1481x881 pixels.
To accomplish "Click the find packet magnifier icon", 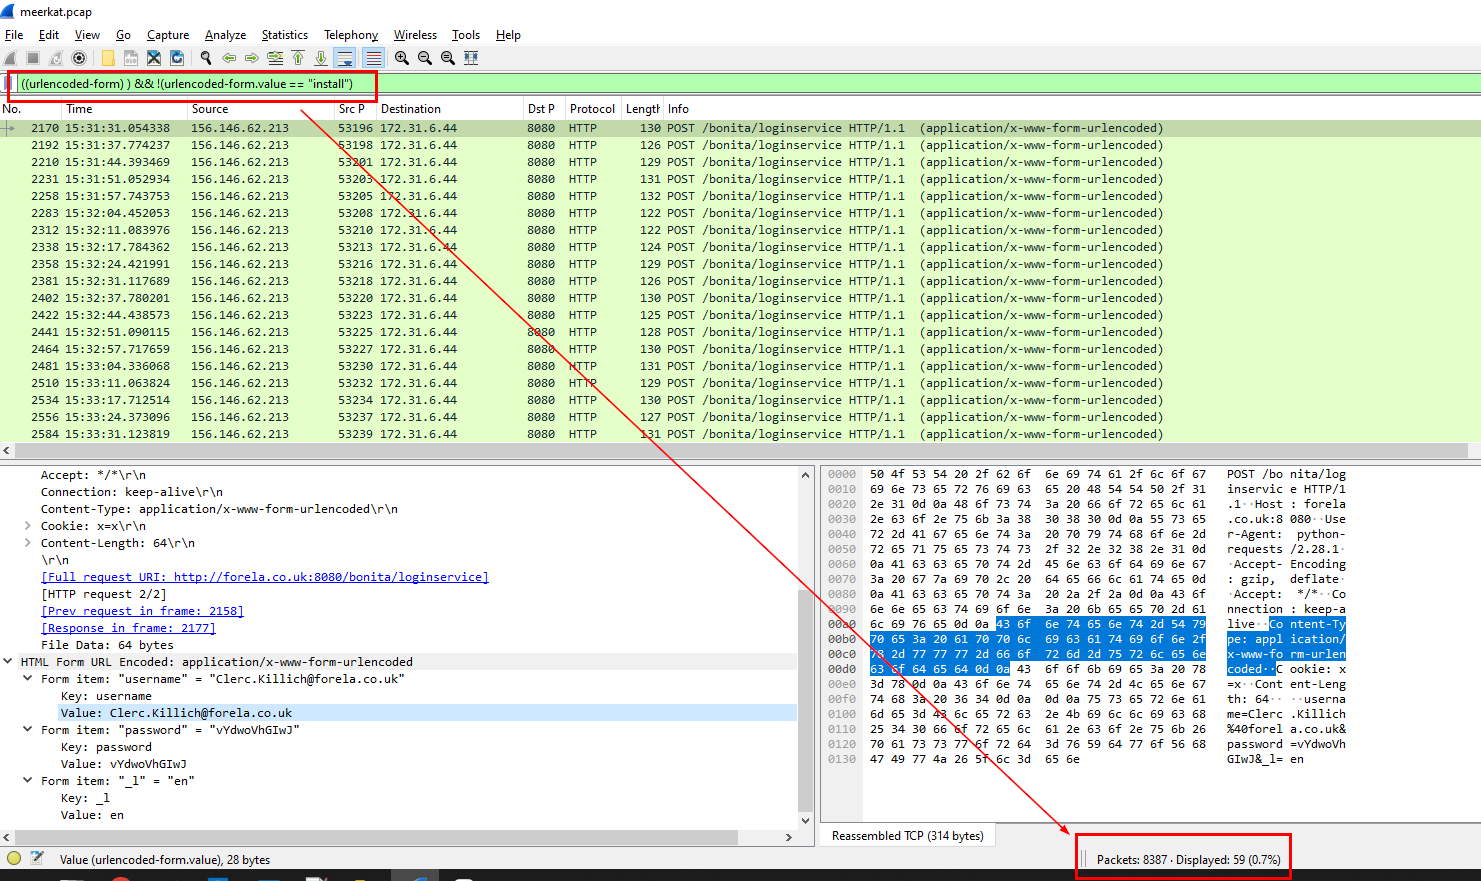I will [x=206, y=58].
